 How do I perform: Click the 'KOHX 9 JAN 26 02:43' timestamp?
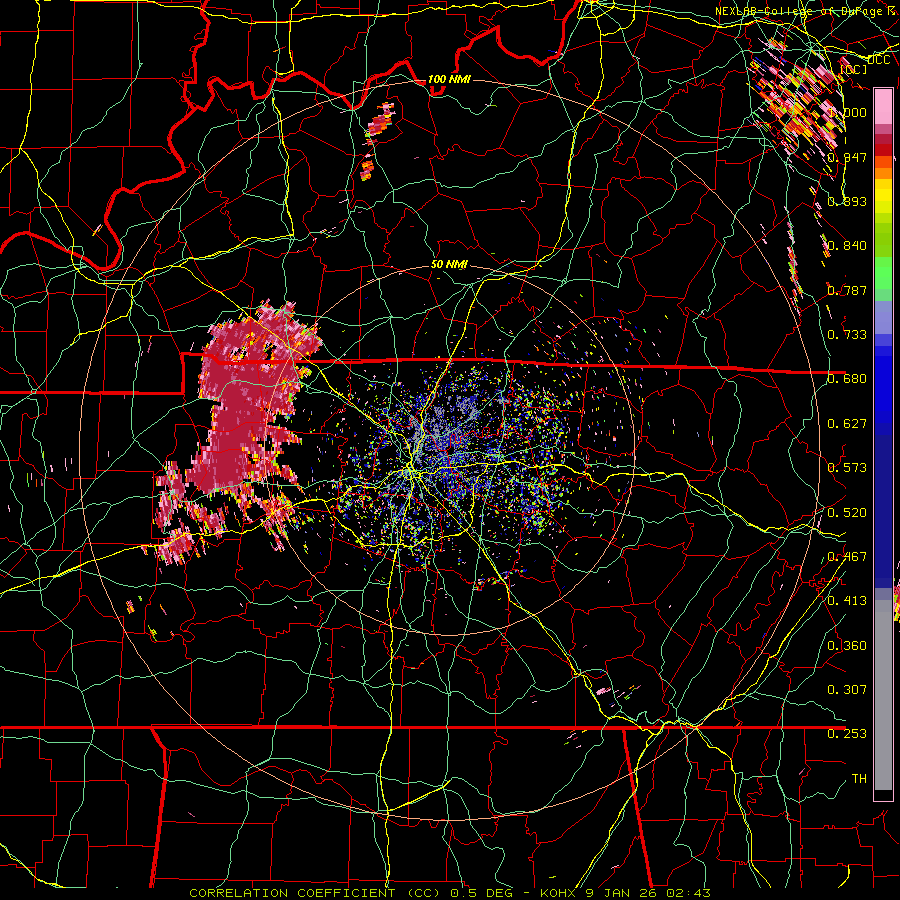tap(626, 893)
